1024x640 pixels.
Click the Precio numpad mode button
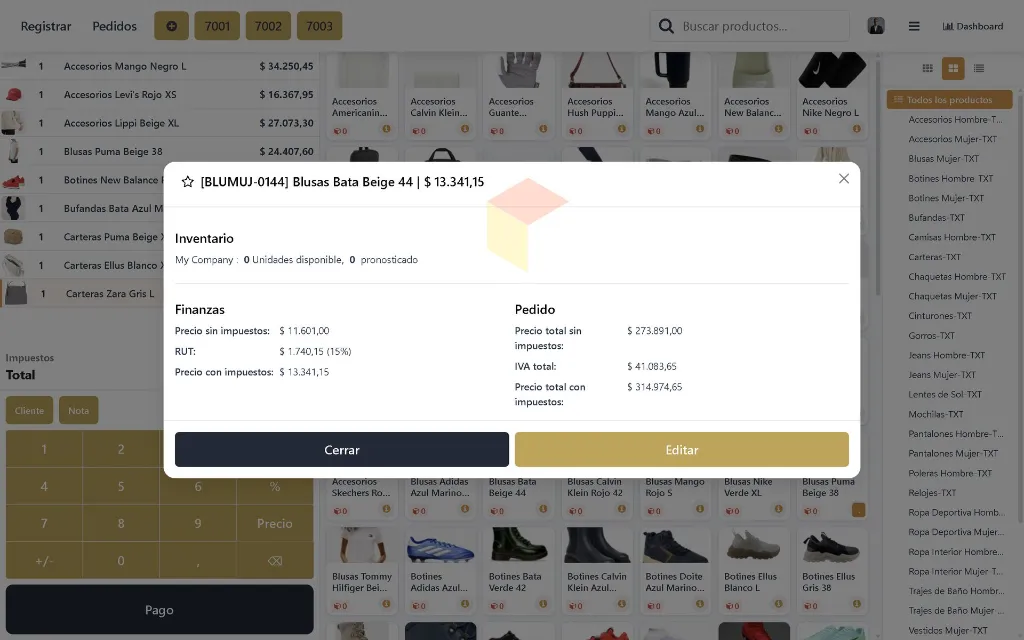275,523
